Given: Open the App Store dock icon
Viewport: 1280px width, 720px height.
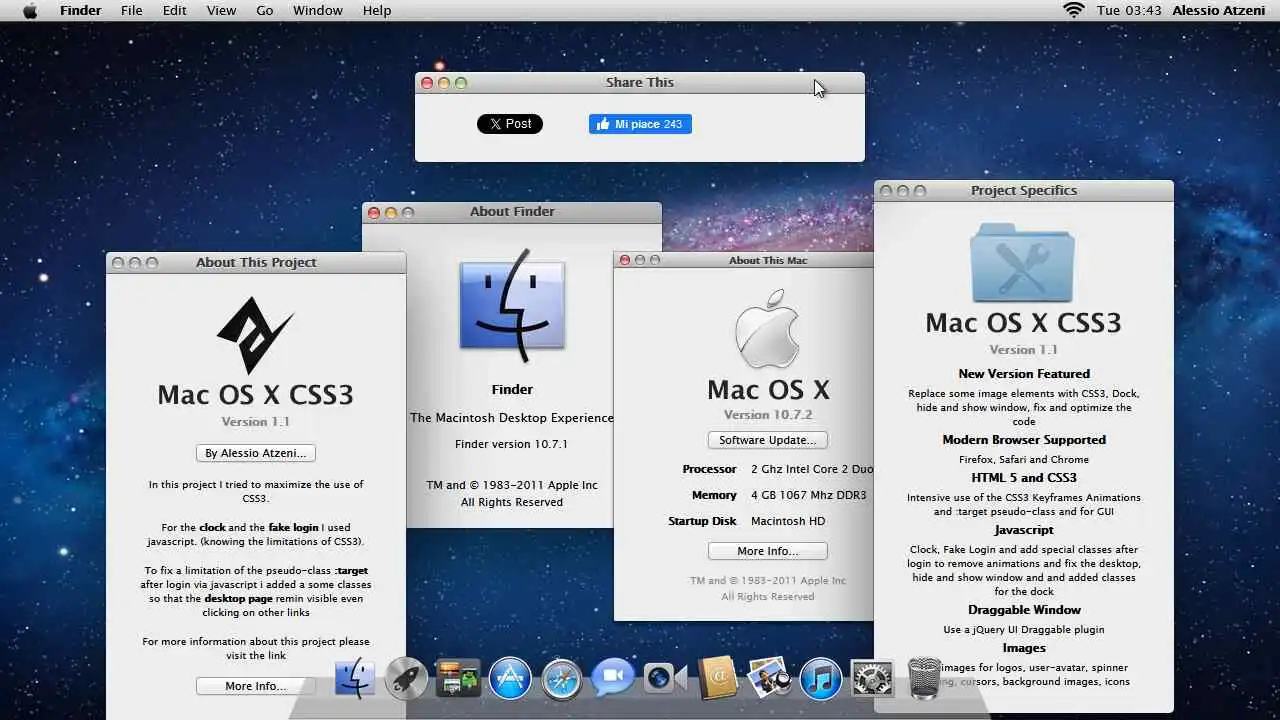Looking at the screenshot, I should tap(510, 679).
